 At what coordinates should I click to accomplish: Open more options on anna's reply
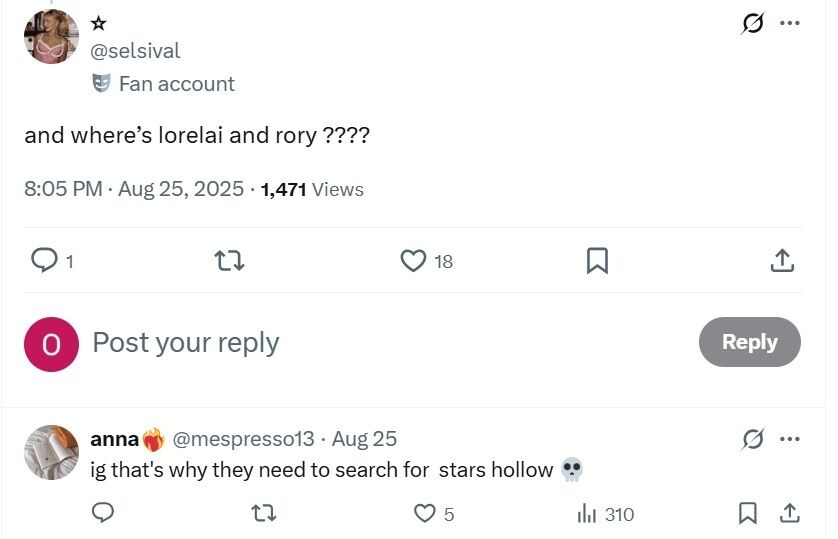(x=790, y=439)
